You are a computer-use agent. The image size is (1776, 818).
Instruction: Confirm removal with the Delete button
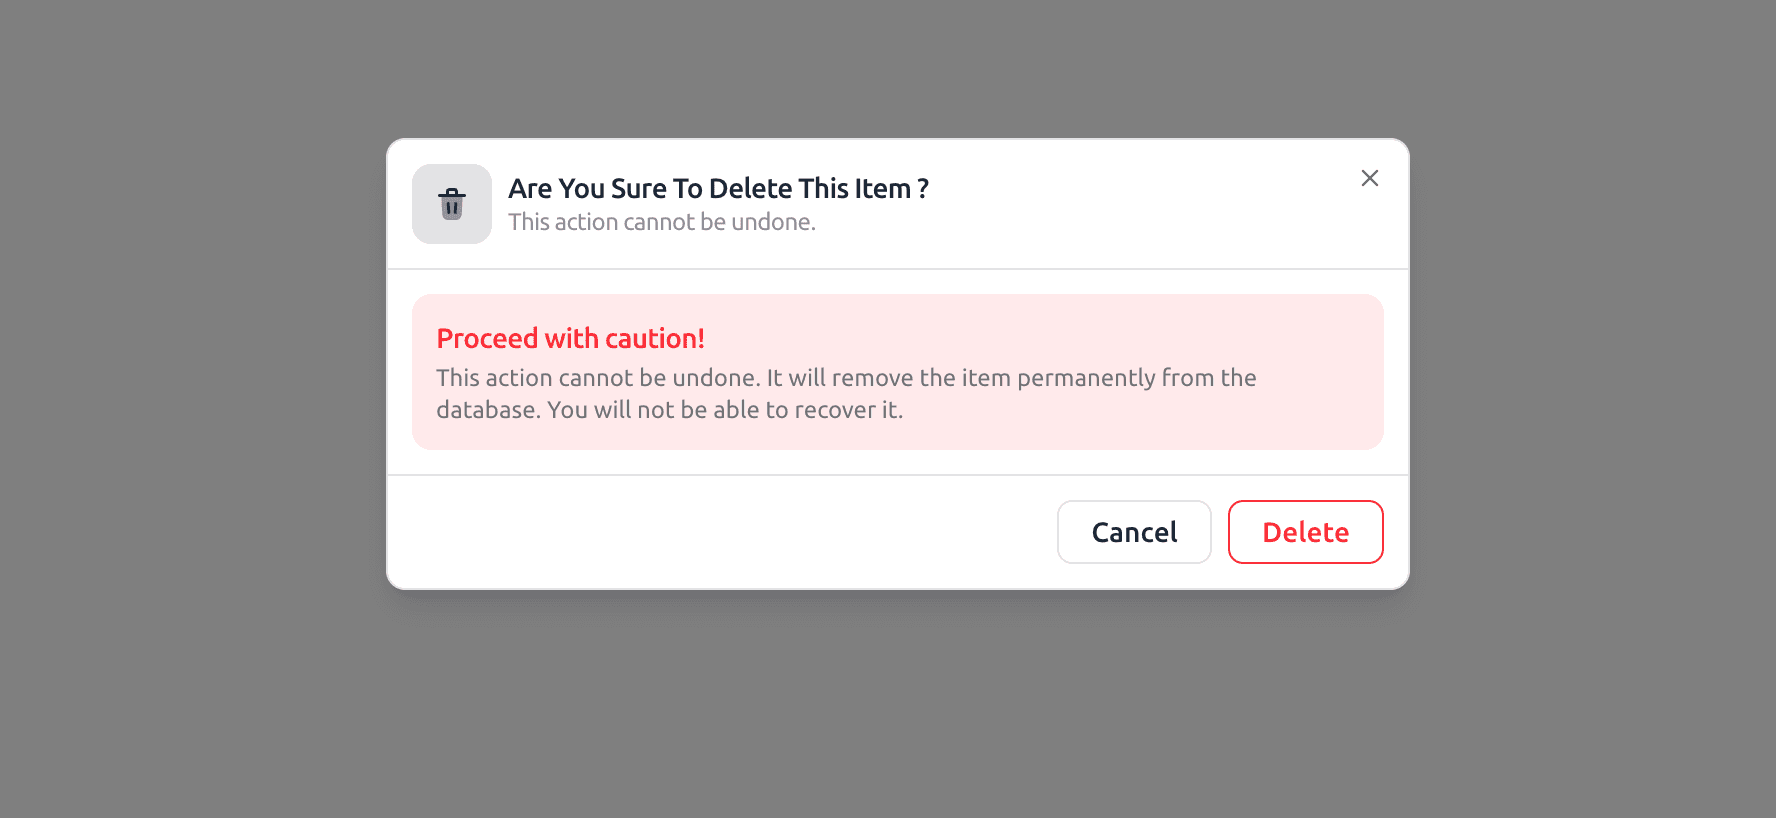(1305, 532)
